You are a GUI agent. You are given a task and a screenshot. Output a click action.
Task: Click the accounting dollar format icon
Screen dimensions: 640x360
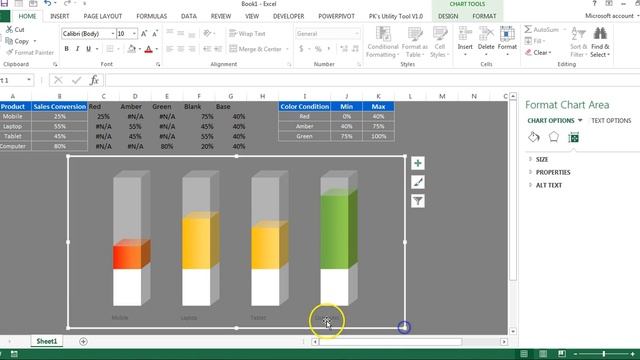[x=301, y=49]
